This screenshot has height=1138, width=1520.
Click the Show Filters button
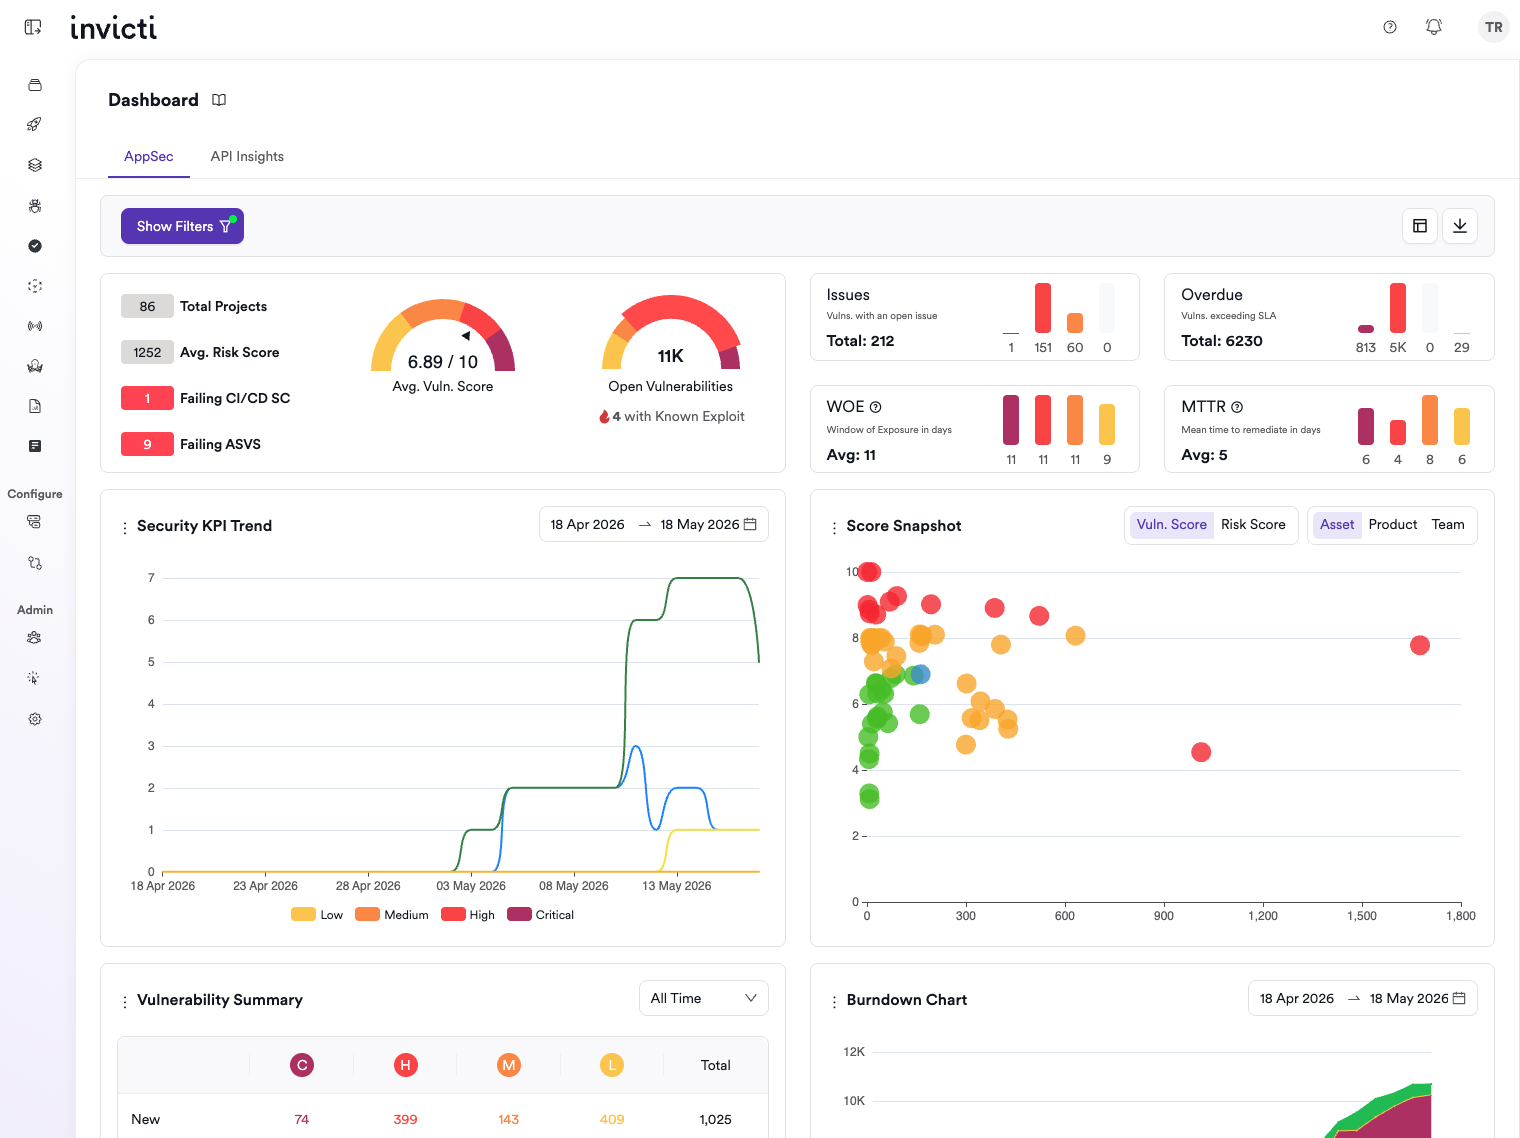click(182, 226)
